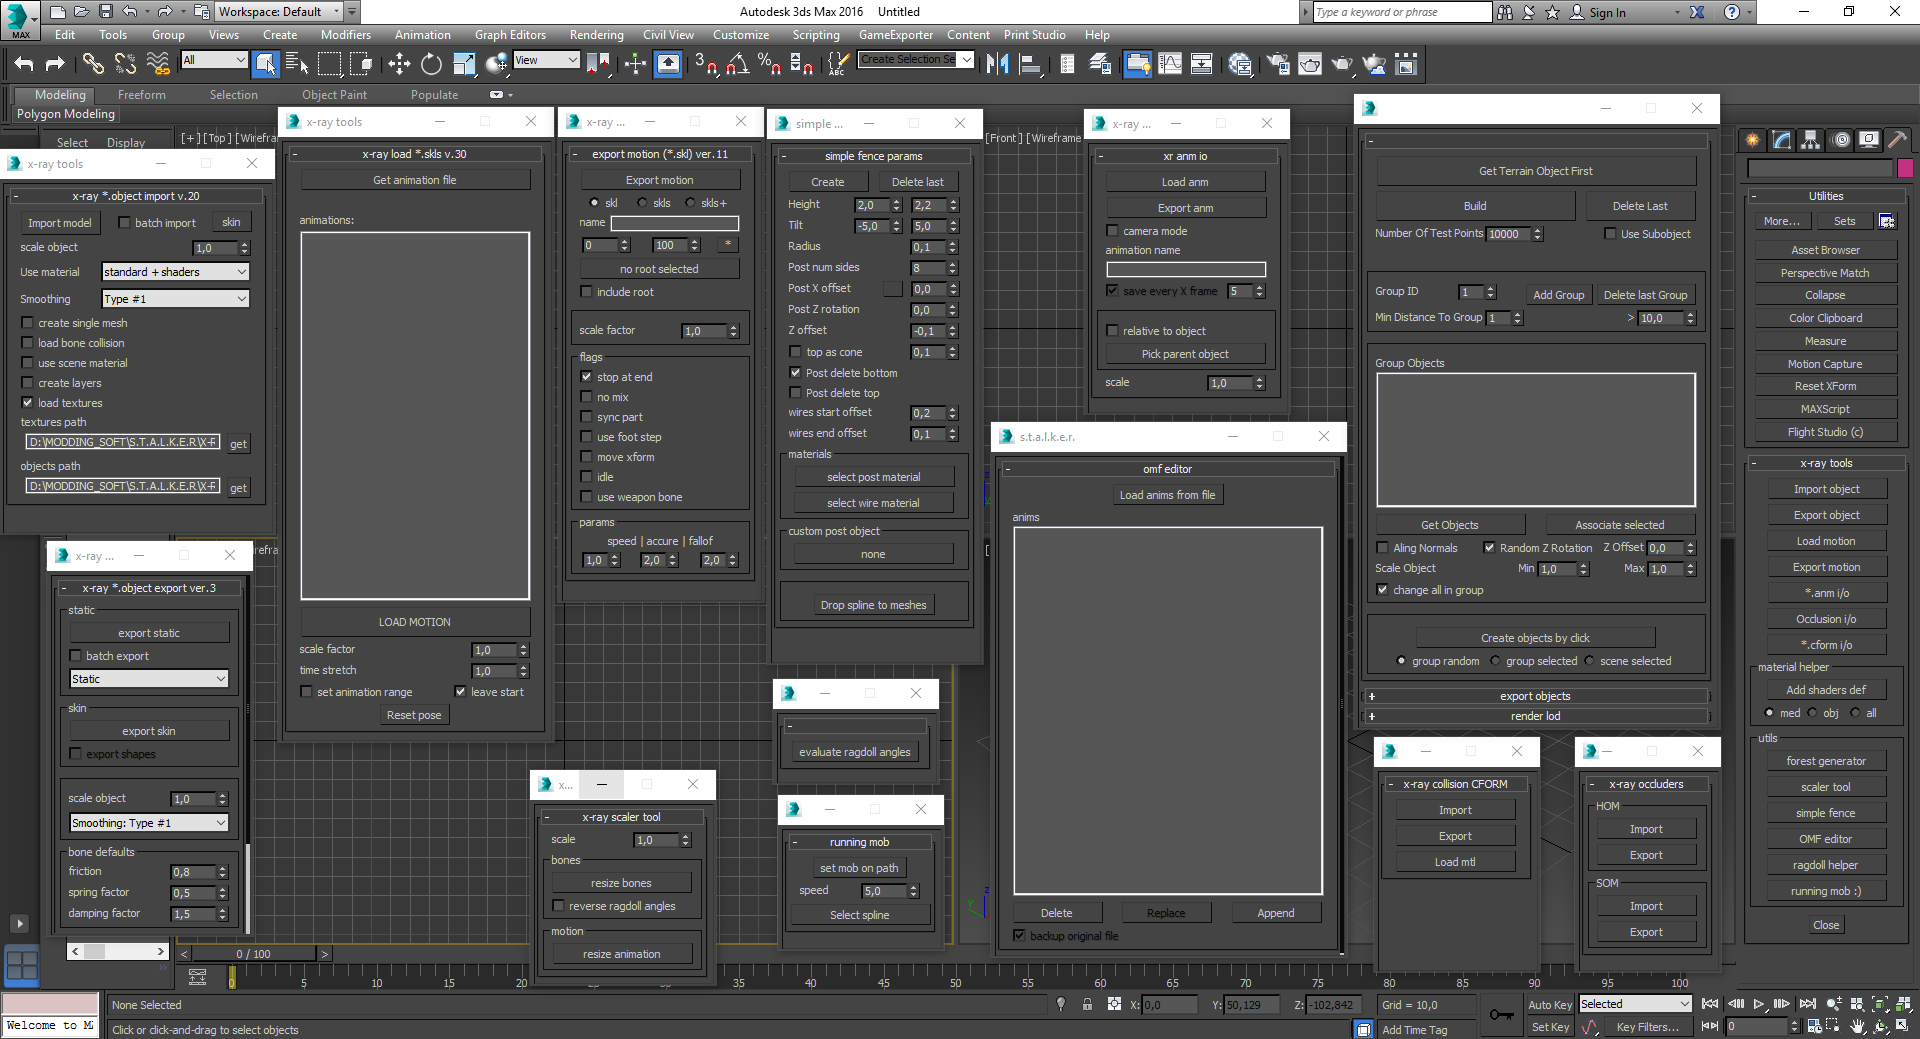The width and height of the screenshot is (1920, 1039).
Task: Click Render in Cloud teapot icon
Action: coord(1375,64)
